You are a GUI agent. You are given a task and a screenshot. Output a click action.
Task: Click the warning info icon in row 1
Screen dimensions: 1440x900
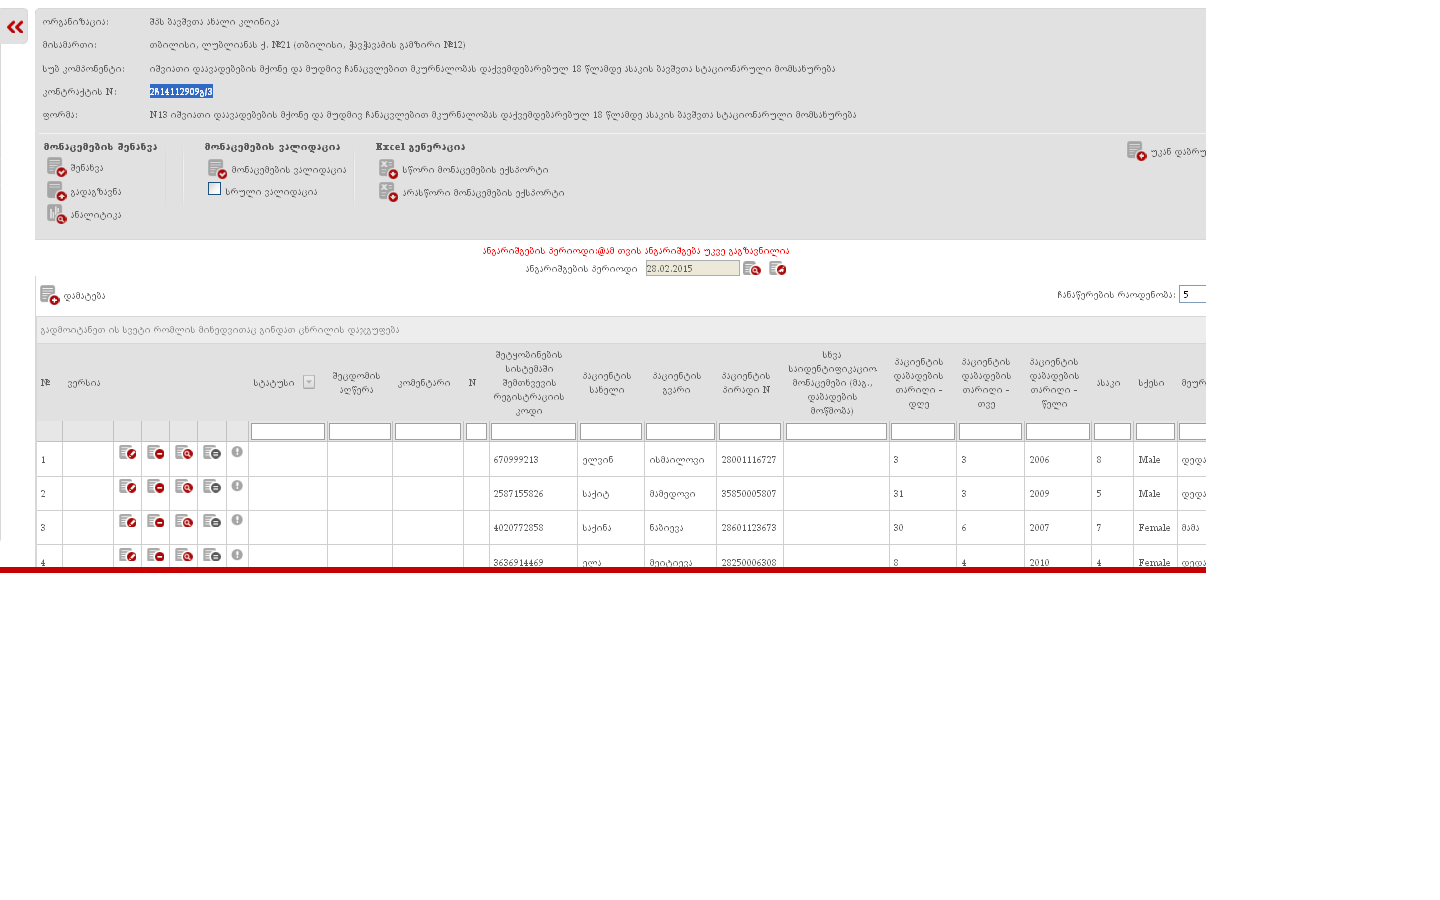click(x=237, y=452)
